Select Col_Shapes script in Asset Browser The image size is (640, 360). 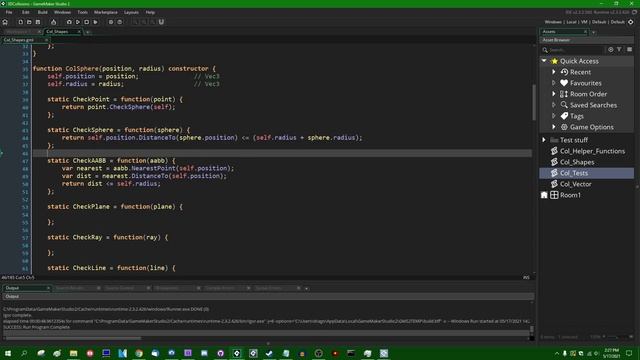tap(587, 162)
